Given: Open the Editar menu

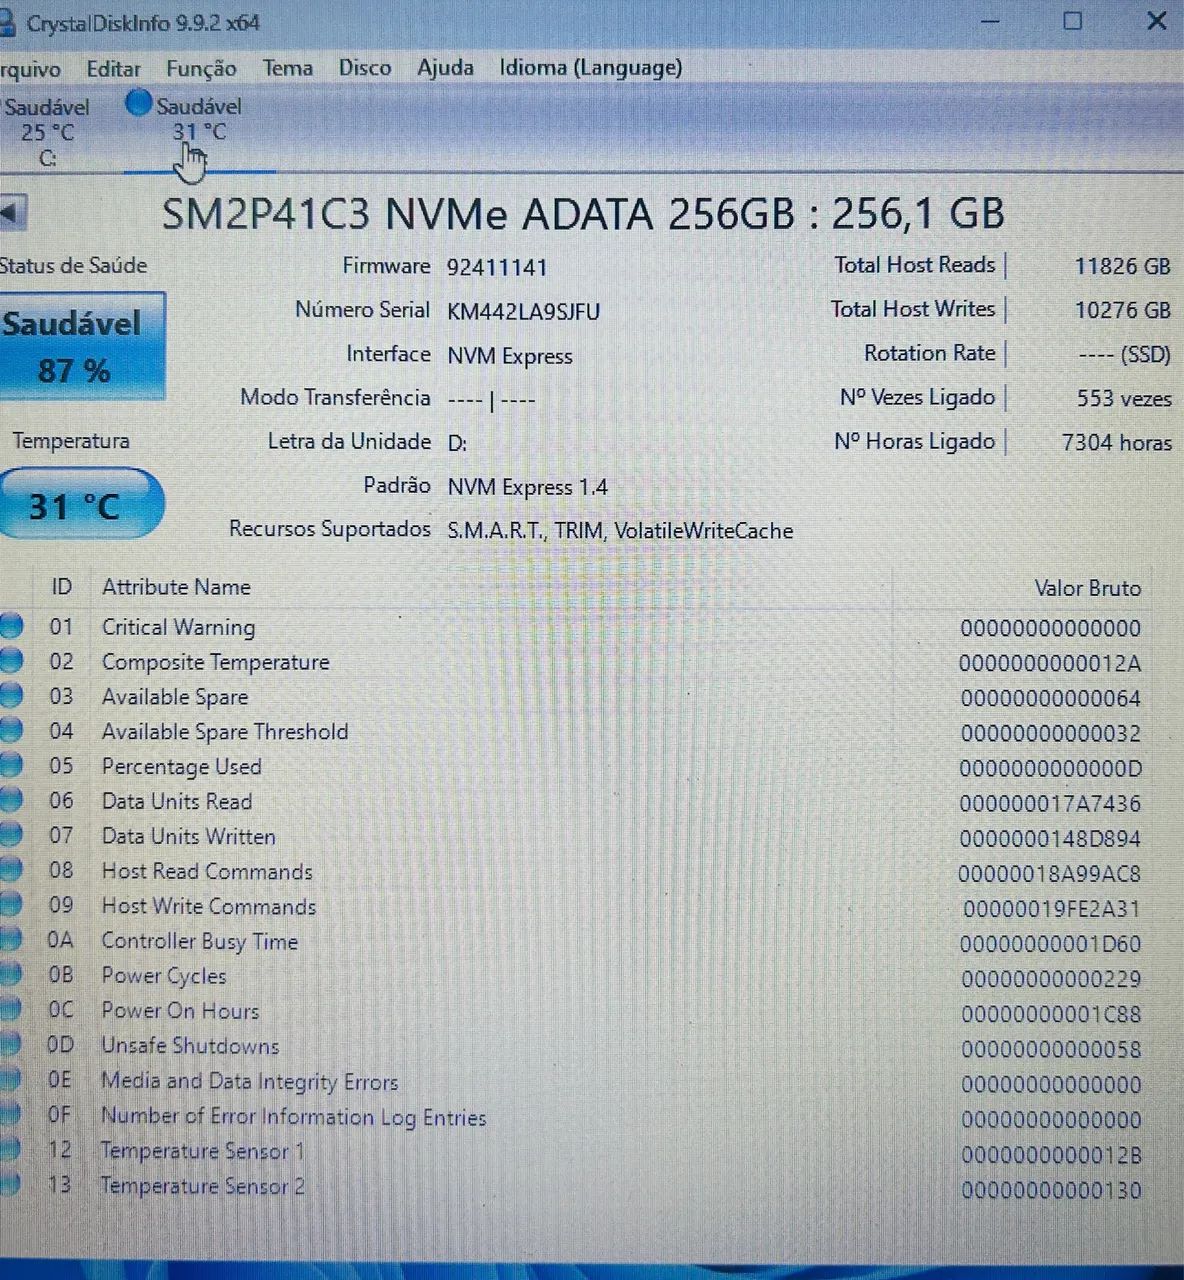Looking at the screenshot, I should coord(113,69).
